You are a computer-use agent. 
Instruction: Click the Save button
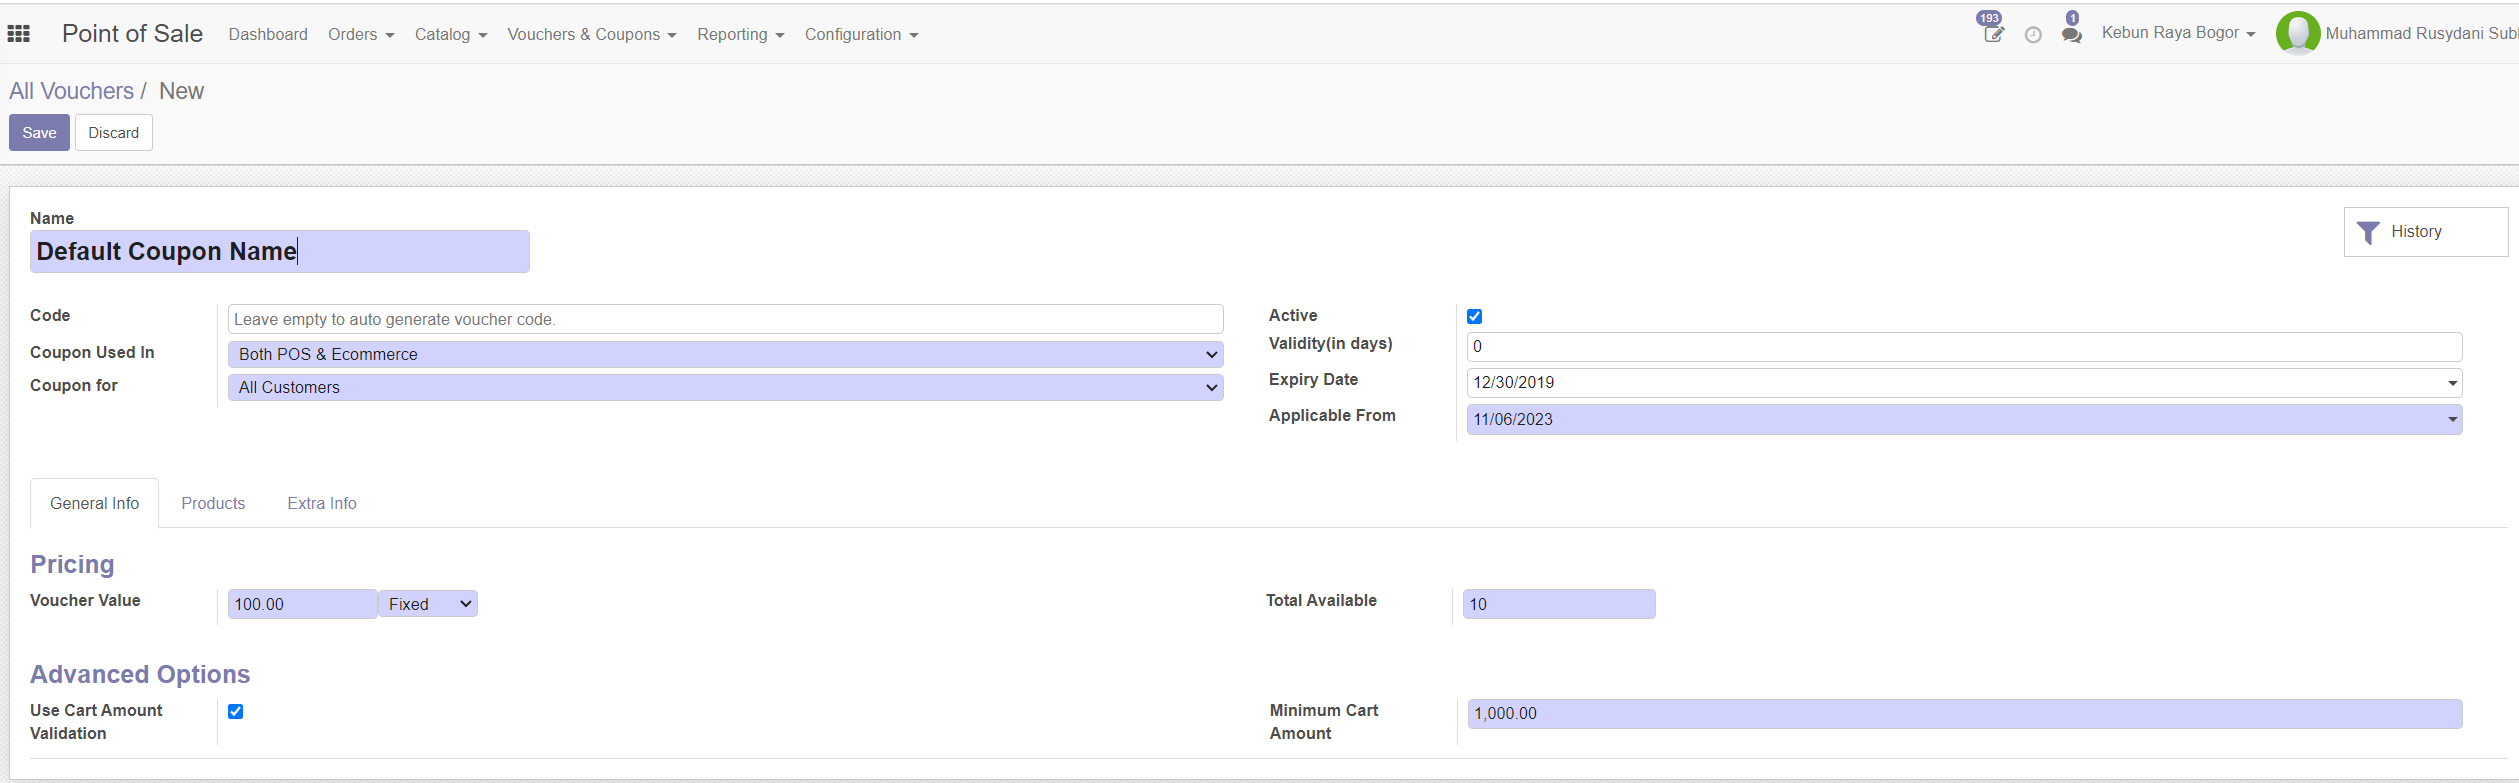[x=39, y=133]
